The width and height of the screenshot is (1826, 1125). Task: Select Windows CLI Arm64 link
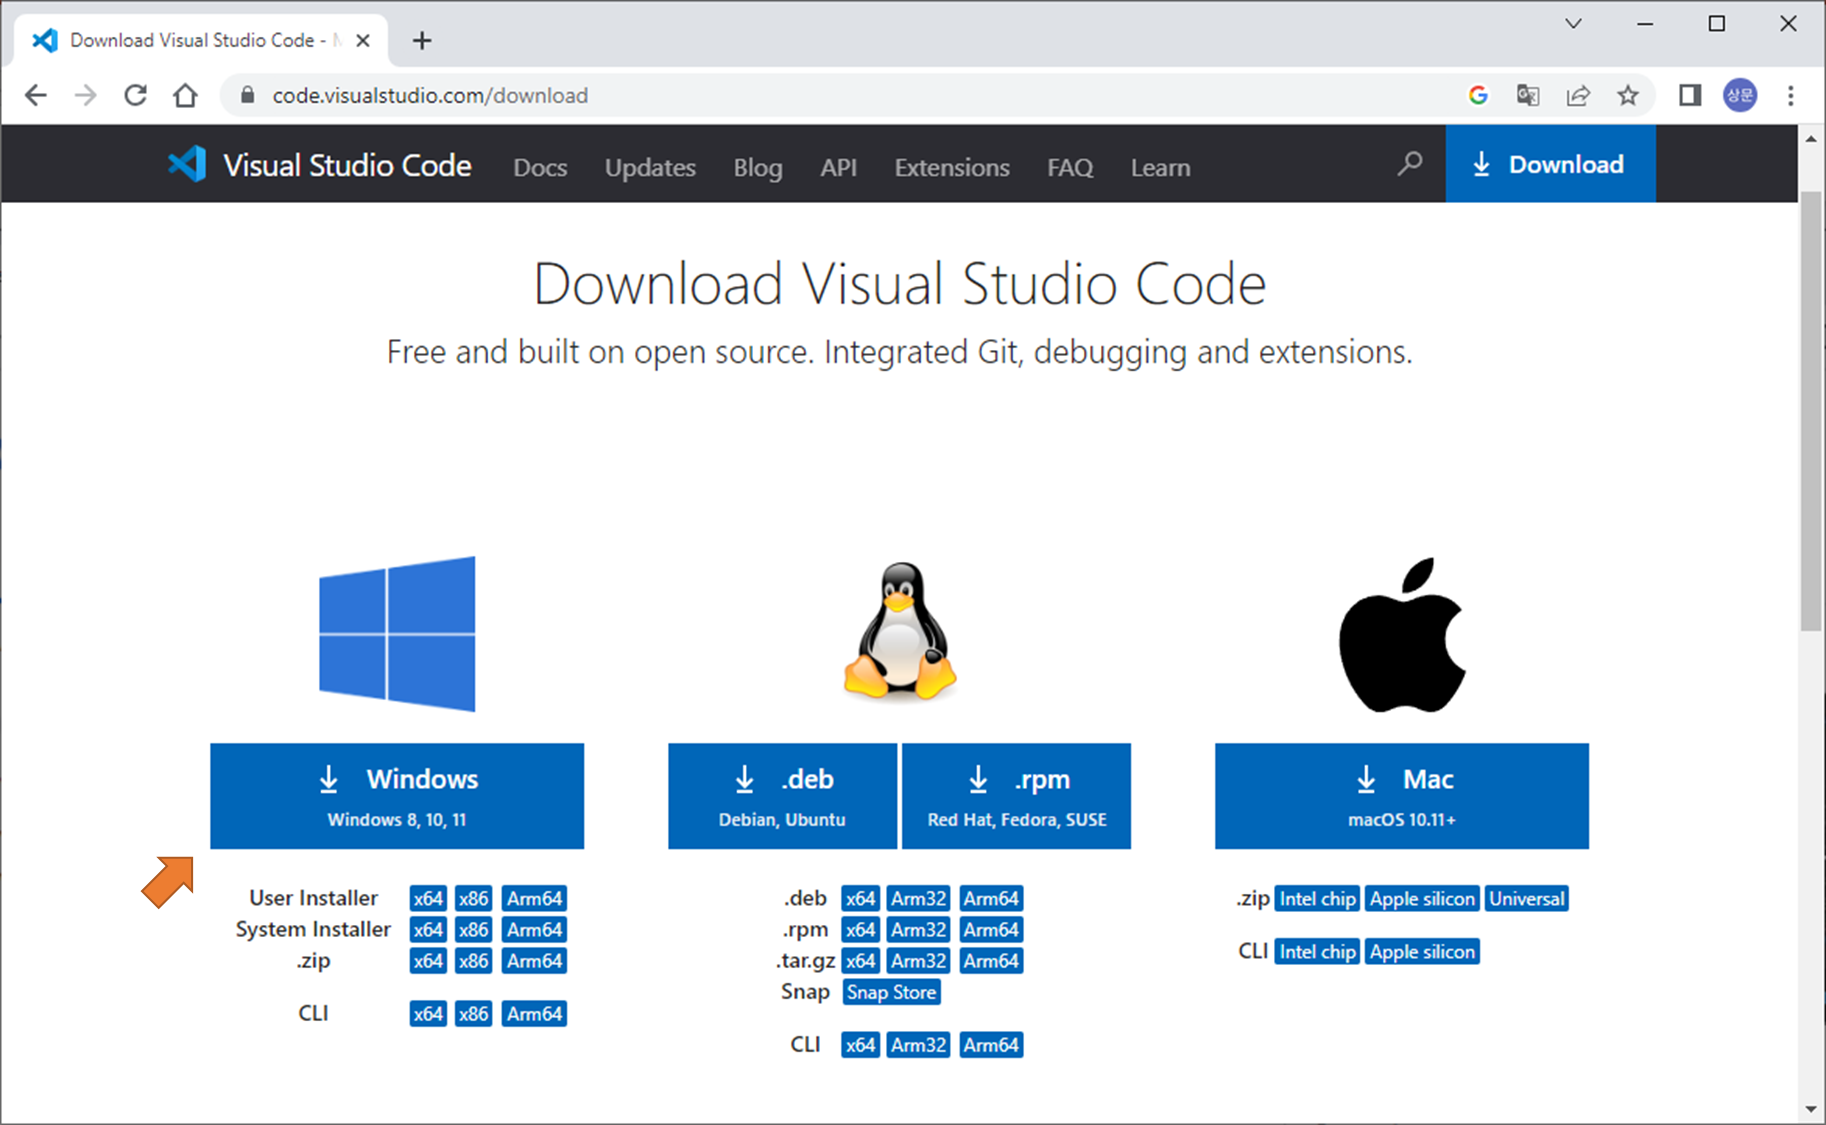click(x=534, y=1013)
